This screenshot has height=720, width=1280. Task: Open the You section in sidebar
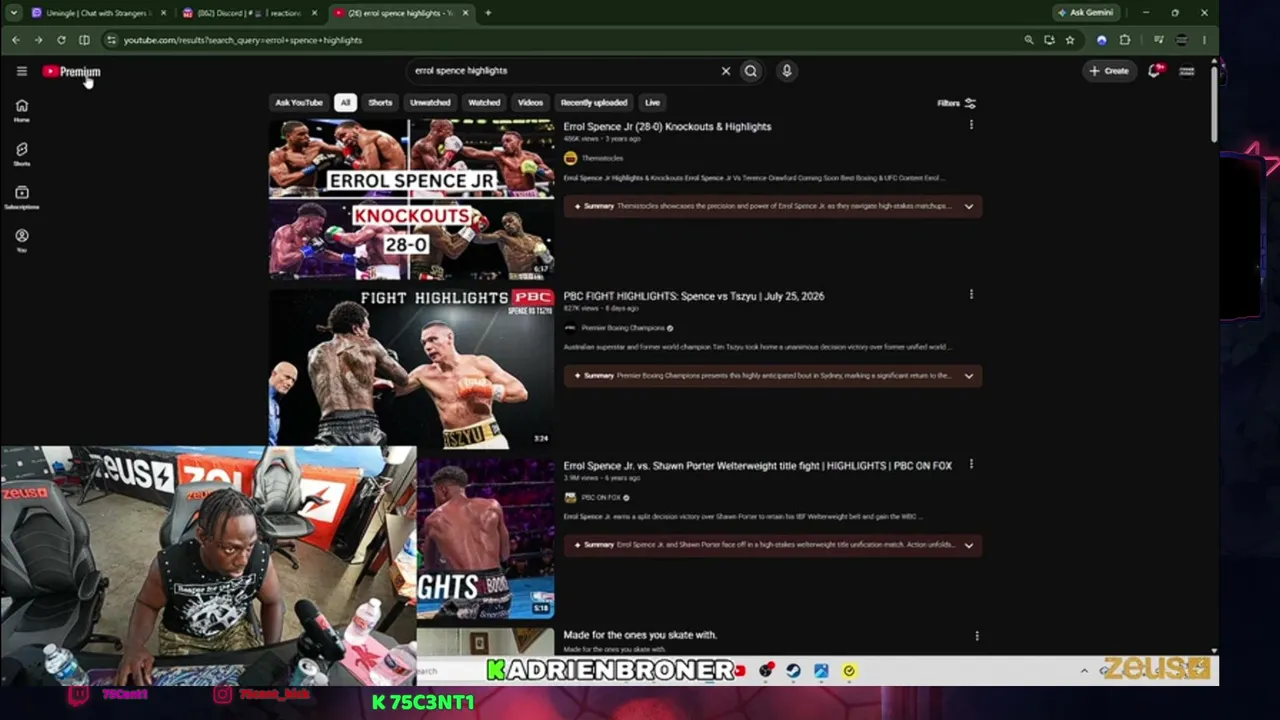[x=21, y=240]
